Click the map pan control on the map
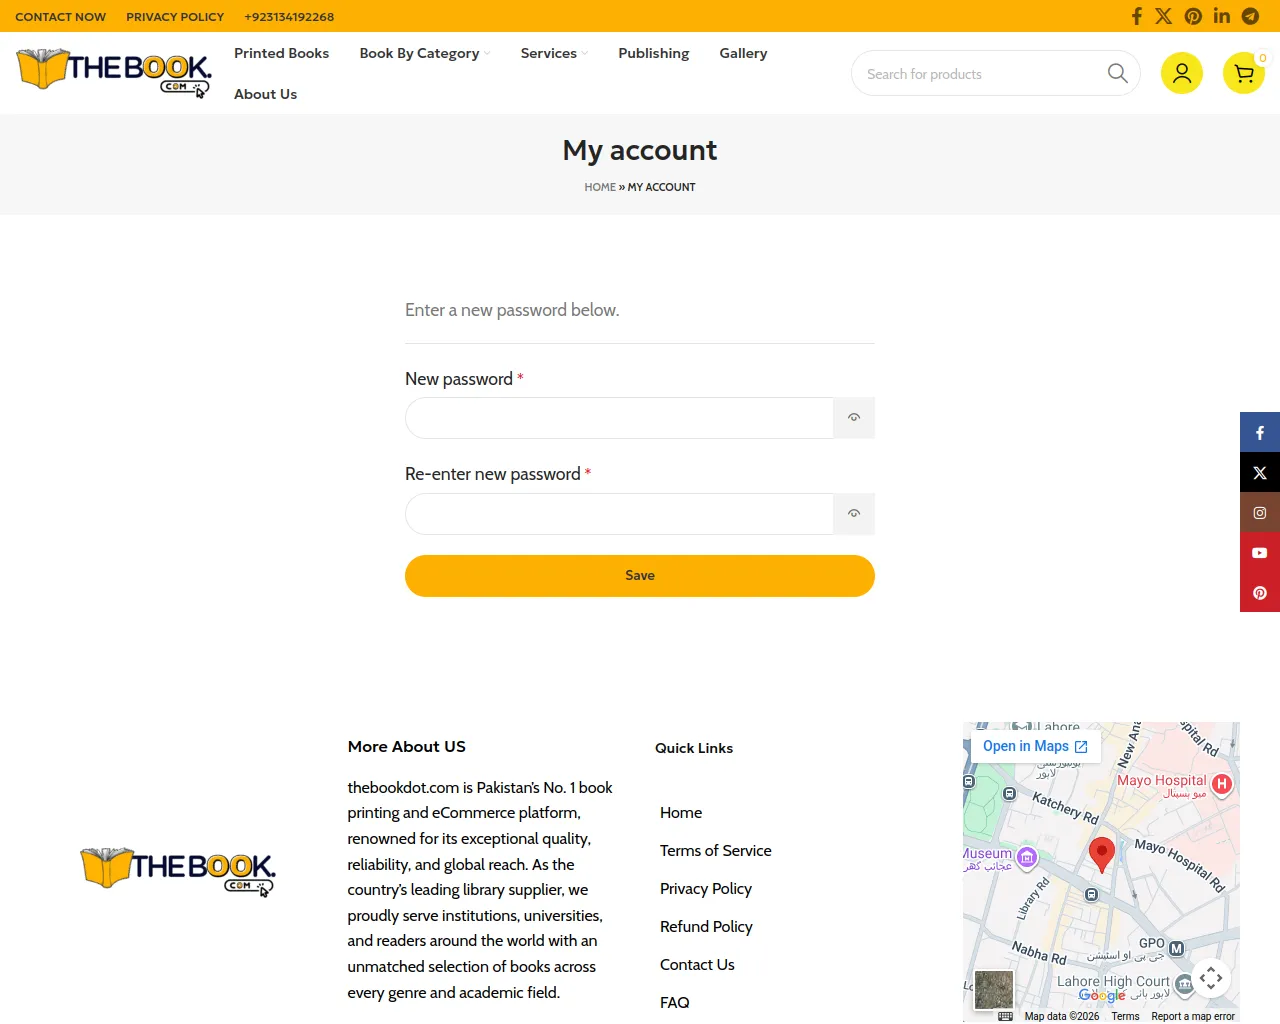Image resolution: width=1280 pixels, height=1024 pixels. 1211,978
